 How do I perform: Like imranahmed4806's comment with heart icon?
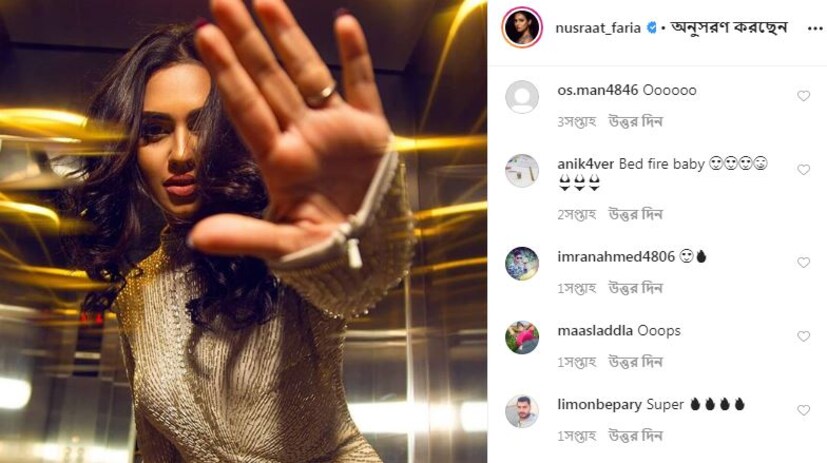tap(803, 262)
